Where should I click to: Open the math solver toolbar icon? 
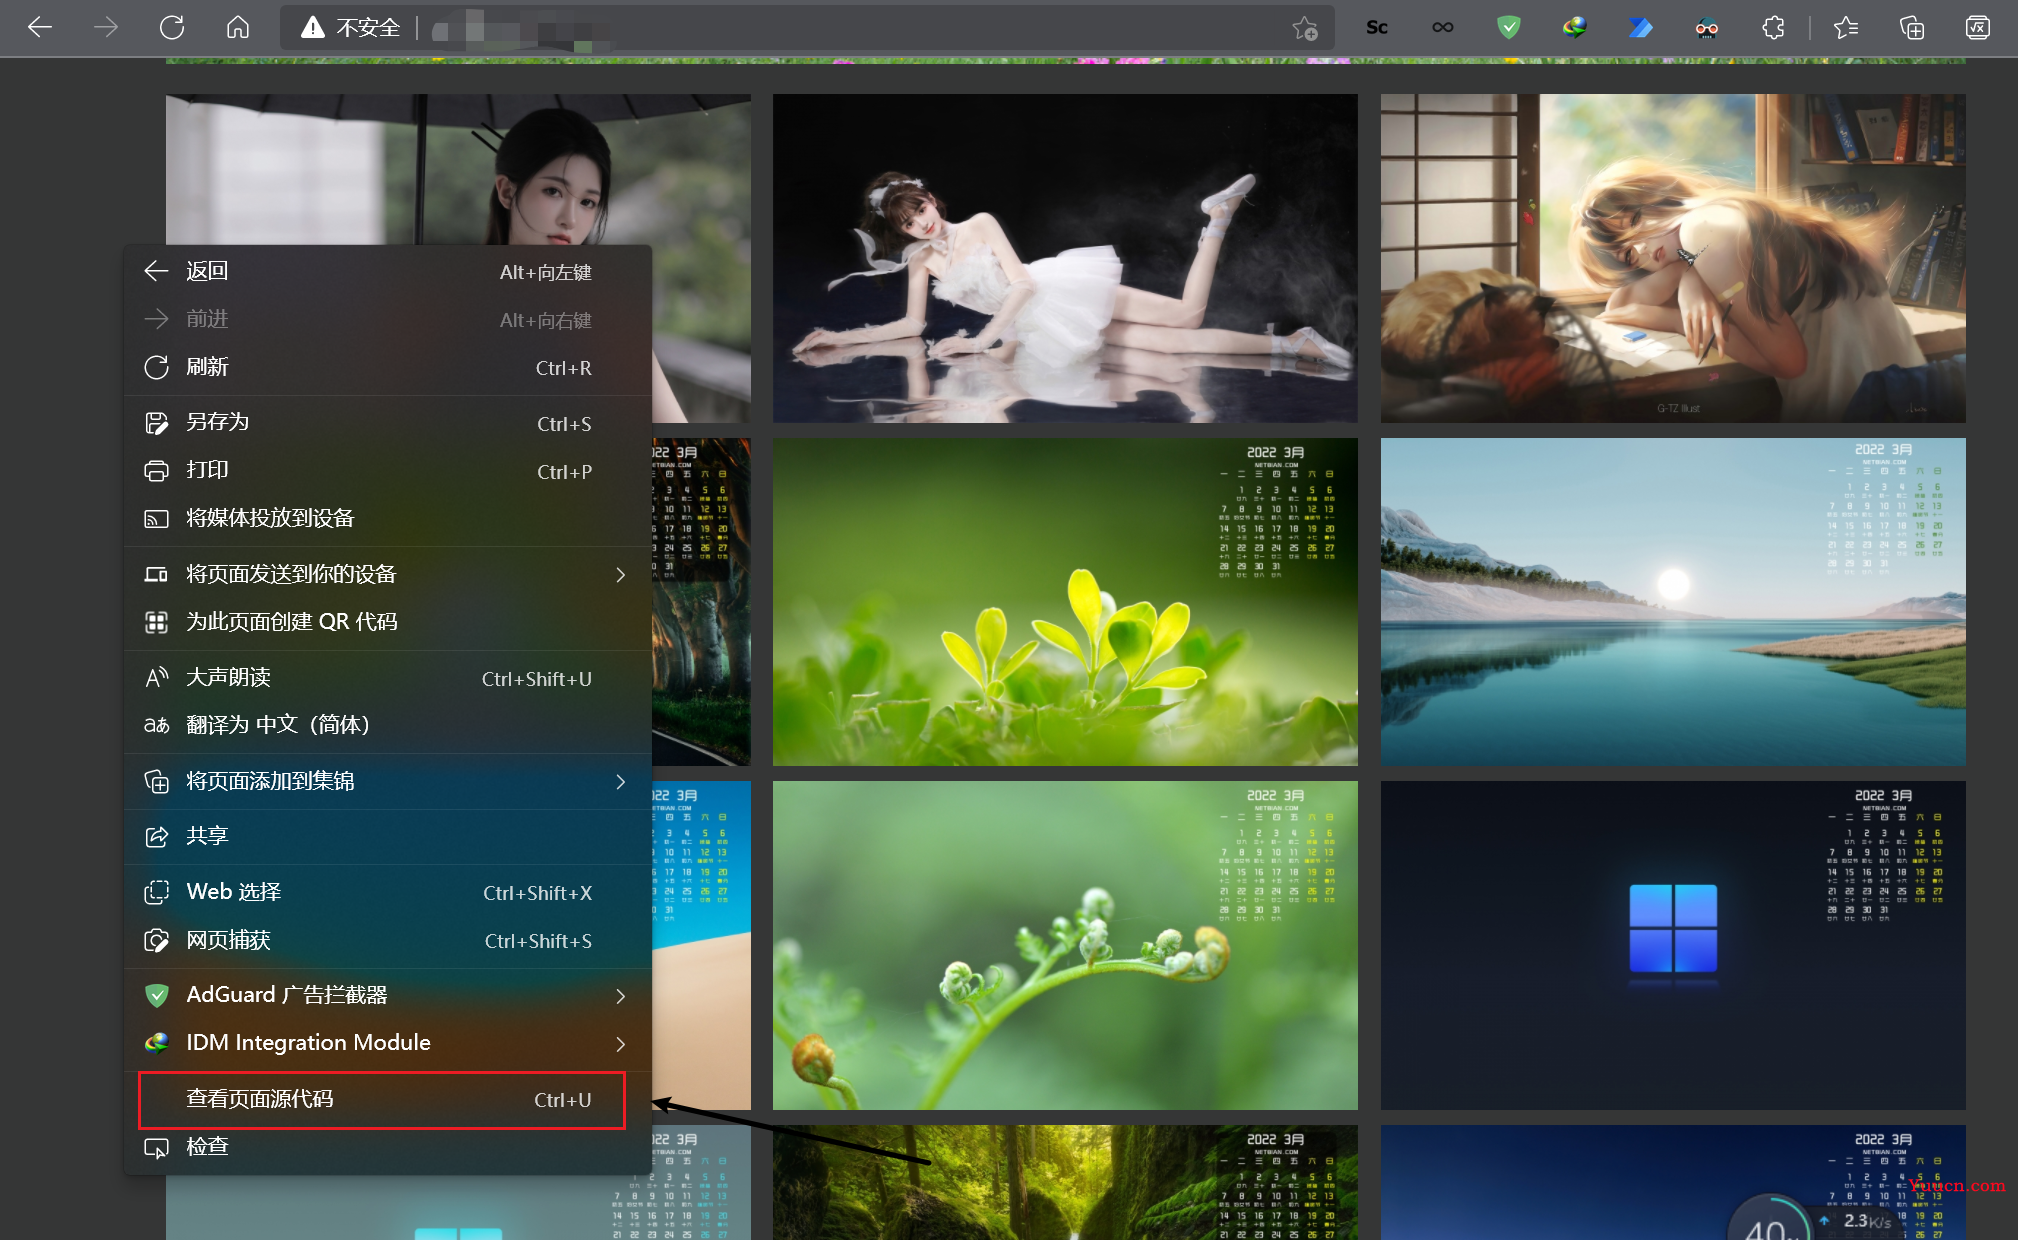[1978, 28]
